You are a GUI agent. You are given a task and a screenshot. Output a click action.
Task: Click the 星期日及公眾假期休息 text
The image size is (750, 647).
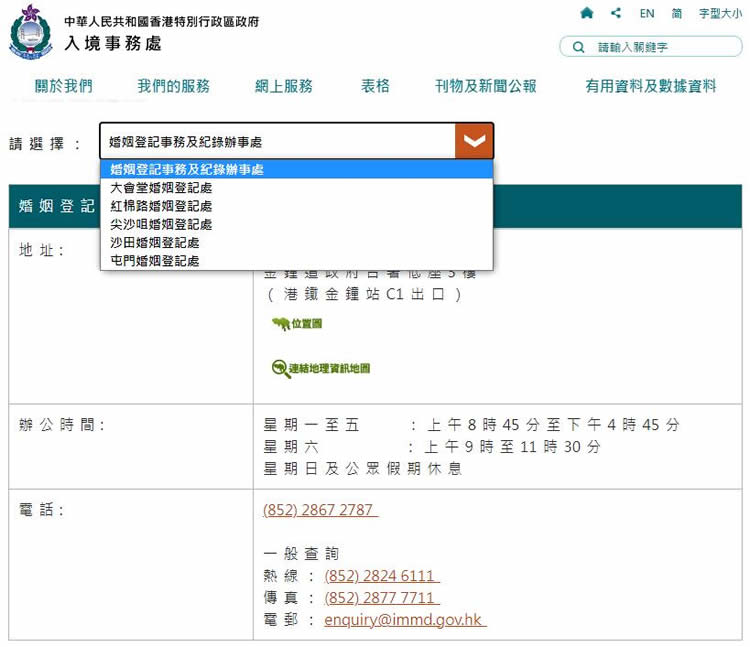[363, 468]
